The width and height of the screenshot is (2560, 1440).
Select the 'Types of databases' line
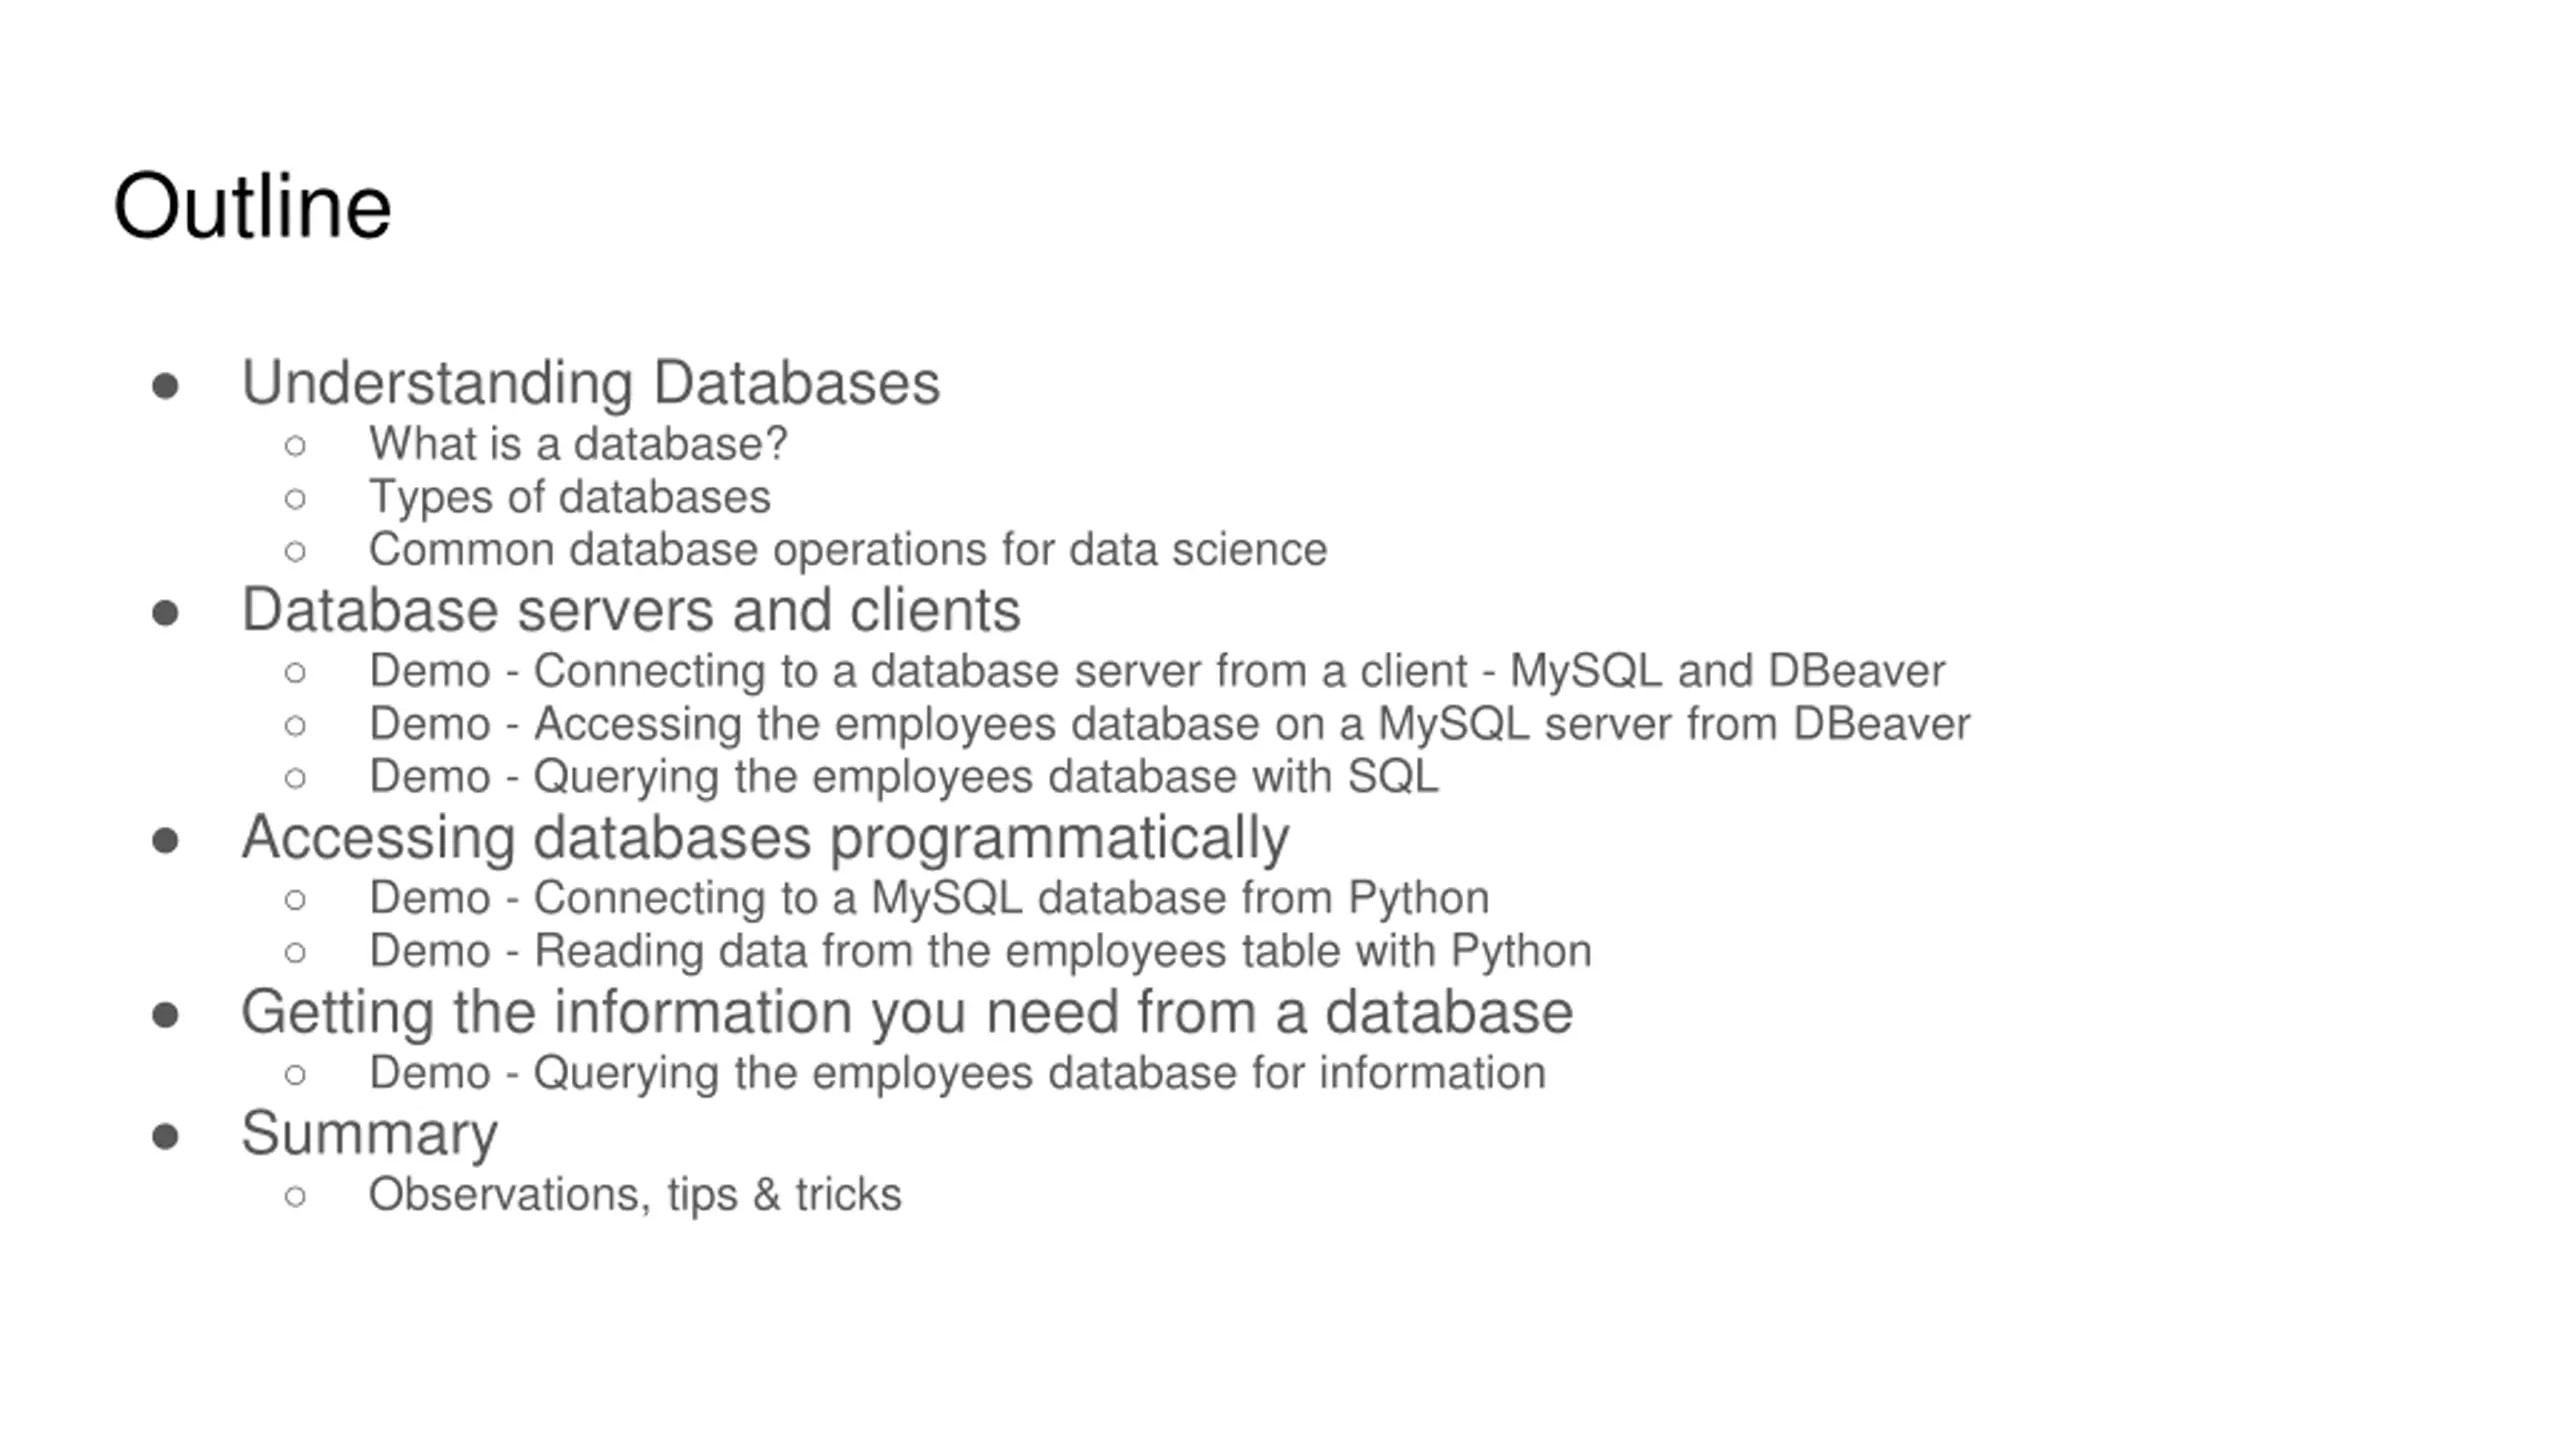pos(570,497)
